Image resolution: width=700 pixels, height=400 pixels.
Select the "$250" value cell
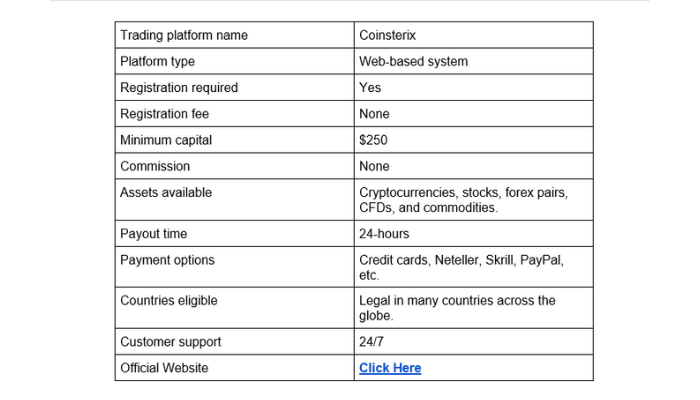click(x=374, y=140)
